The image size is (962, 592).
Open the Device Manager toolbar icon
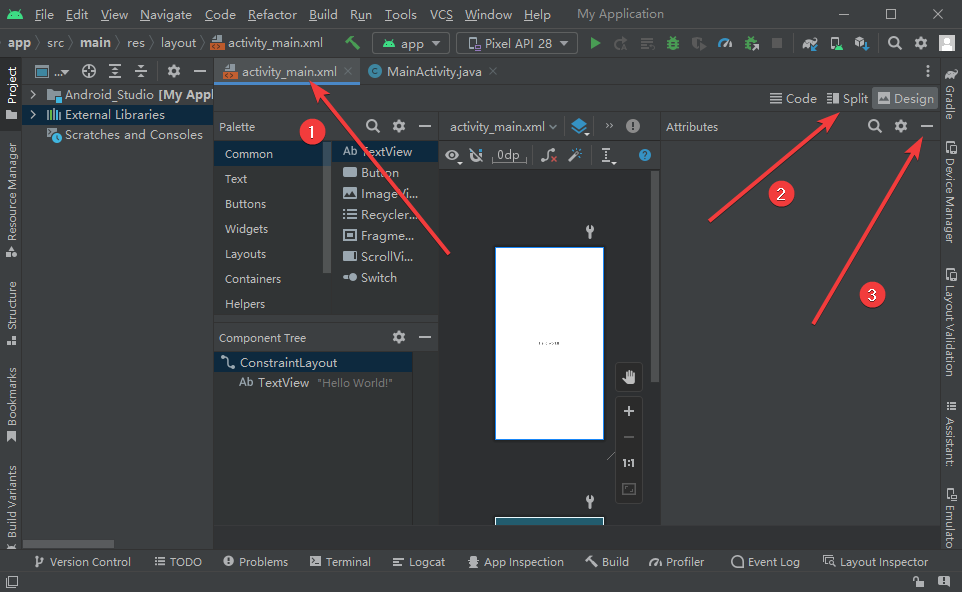pos(836,43)
